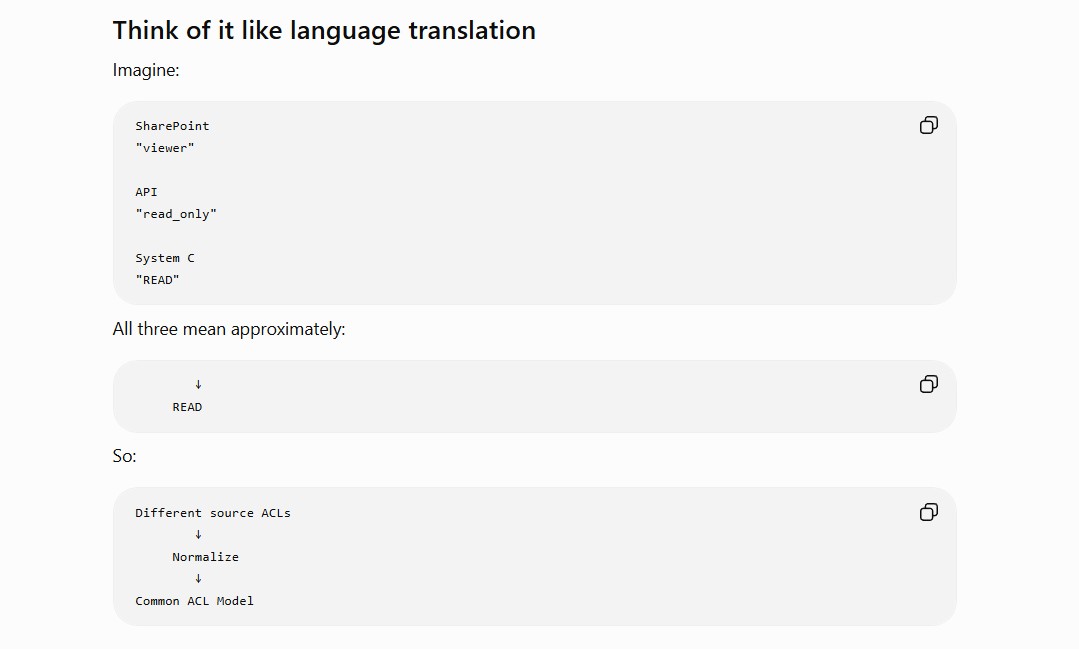Screen dimensions: 1079x649
Task: Click the System C line
Action: 165,258
